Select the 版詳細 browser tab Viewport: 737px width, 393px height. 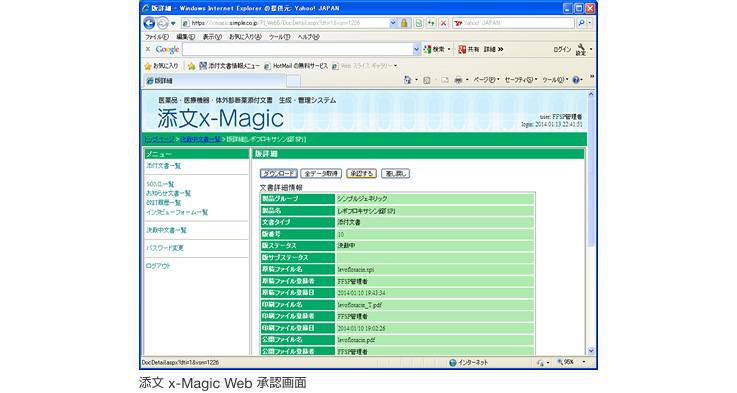(214, 80)
